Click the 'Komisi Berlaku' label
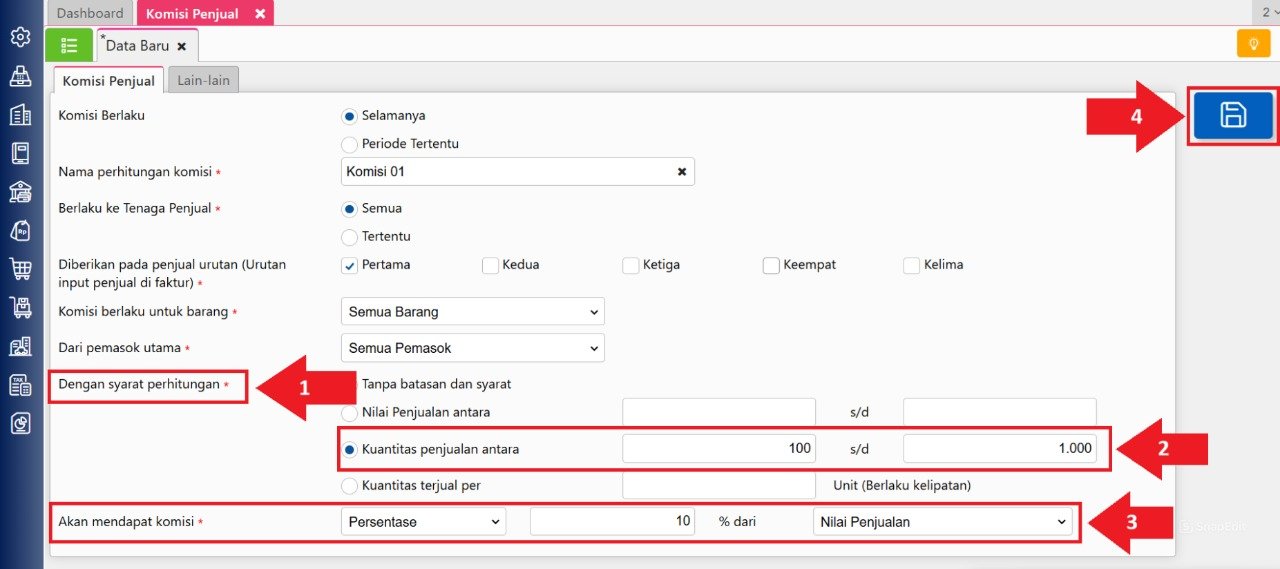 (x=102, y=115)
